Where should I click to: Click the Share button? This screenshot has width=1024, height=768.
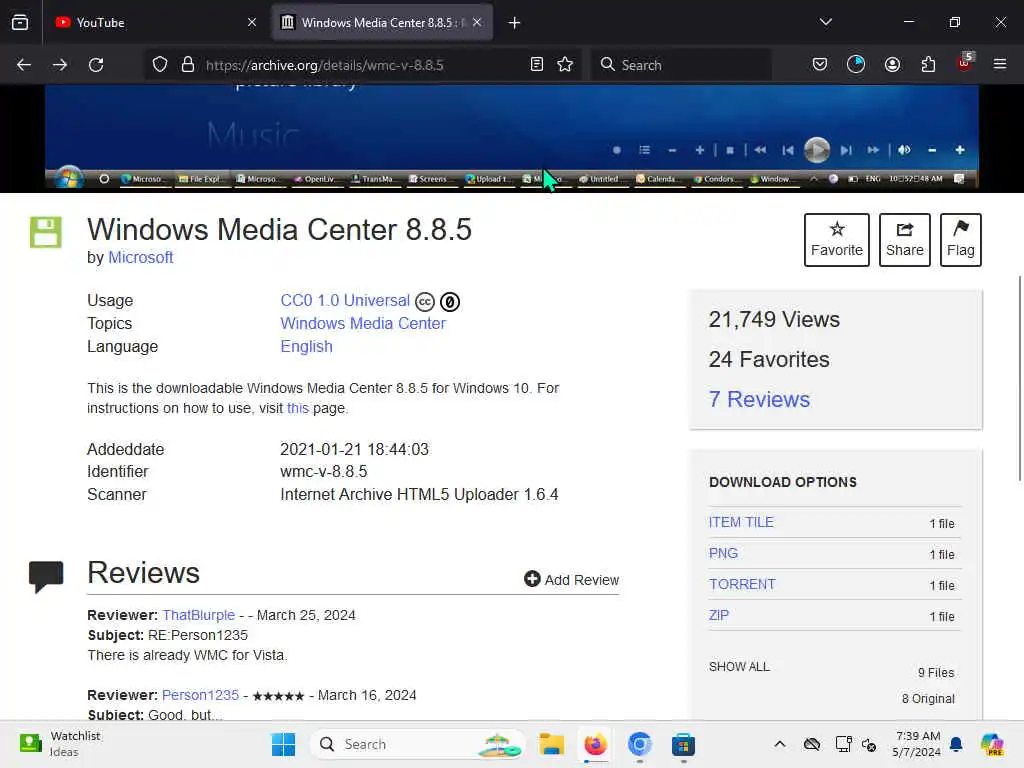click(x=904, y=240)
